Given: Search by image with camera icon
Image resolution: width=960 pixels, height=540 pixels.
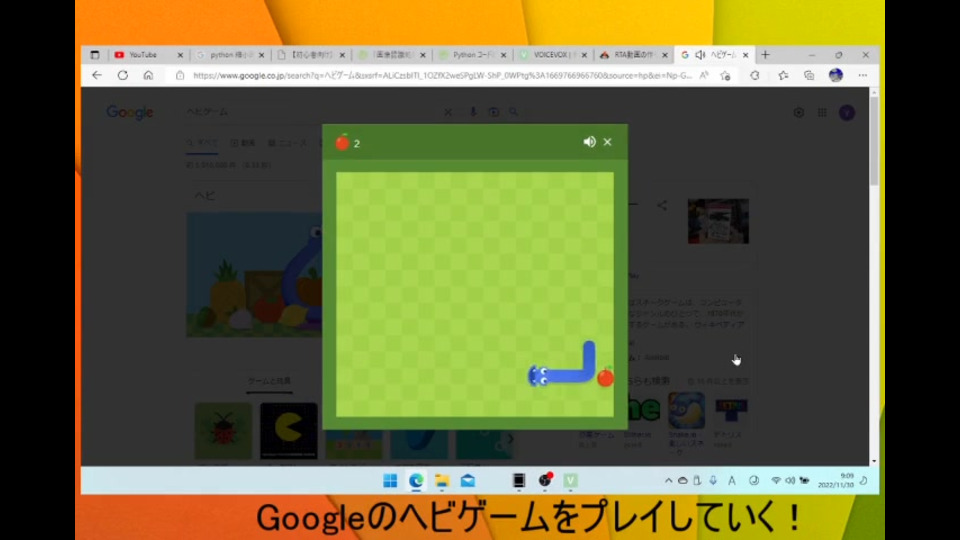Looking at the screenshot, I should 493,112.
